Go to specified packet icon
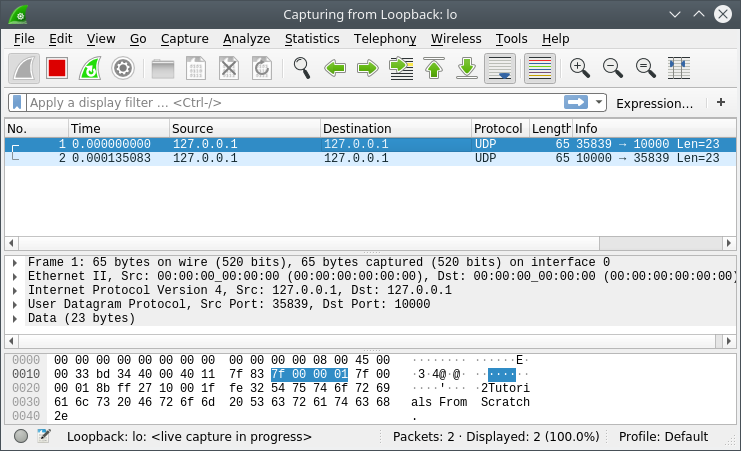The image size is (741, 451). tap(401, 69)
